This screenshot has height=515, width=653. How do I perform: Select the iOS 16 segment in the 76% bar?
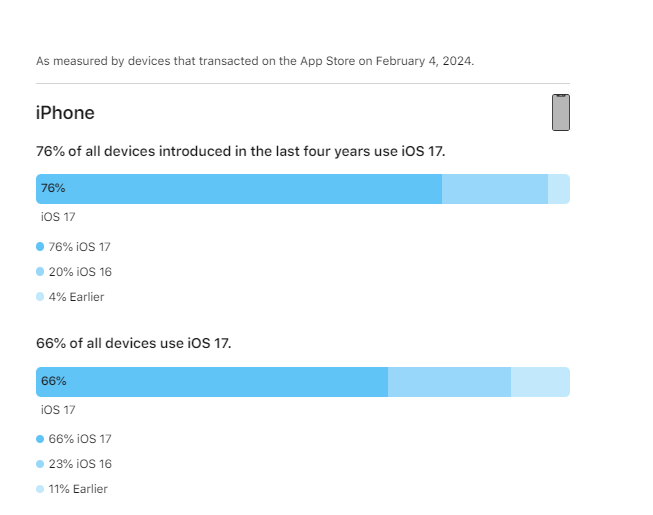point(495,189)
